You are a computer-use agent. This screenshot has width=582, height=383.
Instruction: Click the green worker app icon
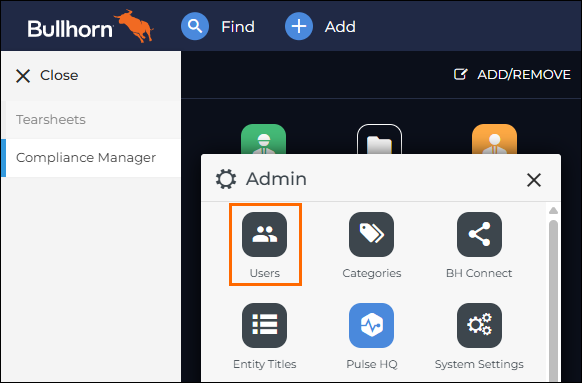(x=264, y=139)
